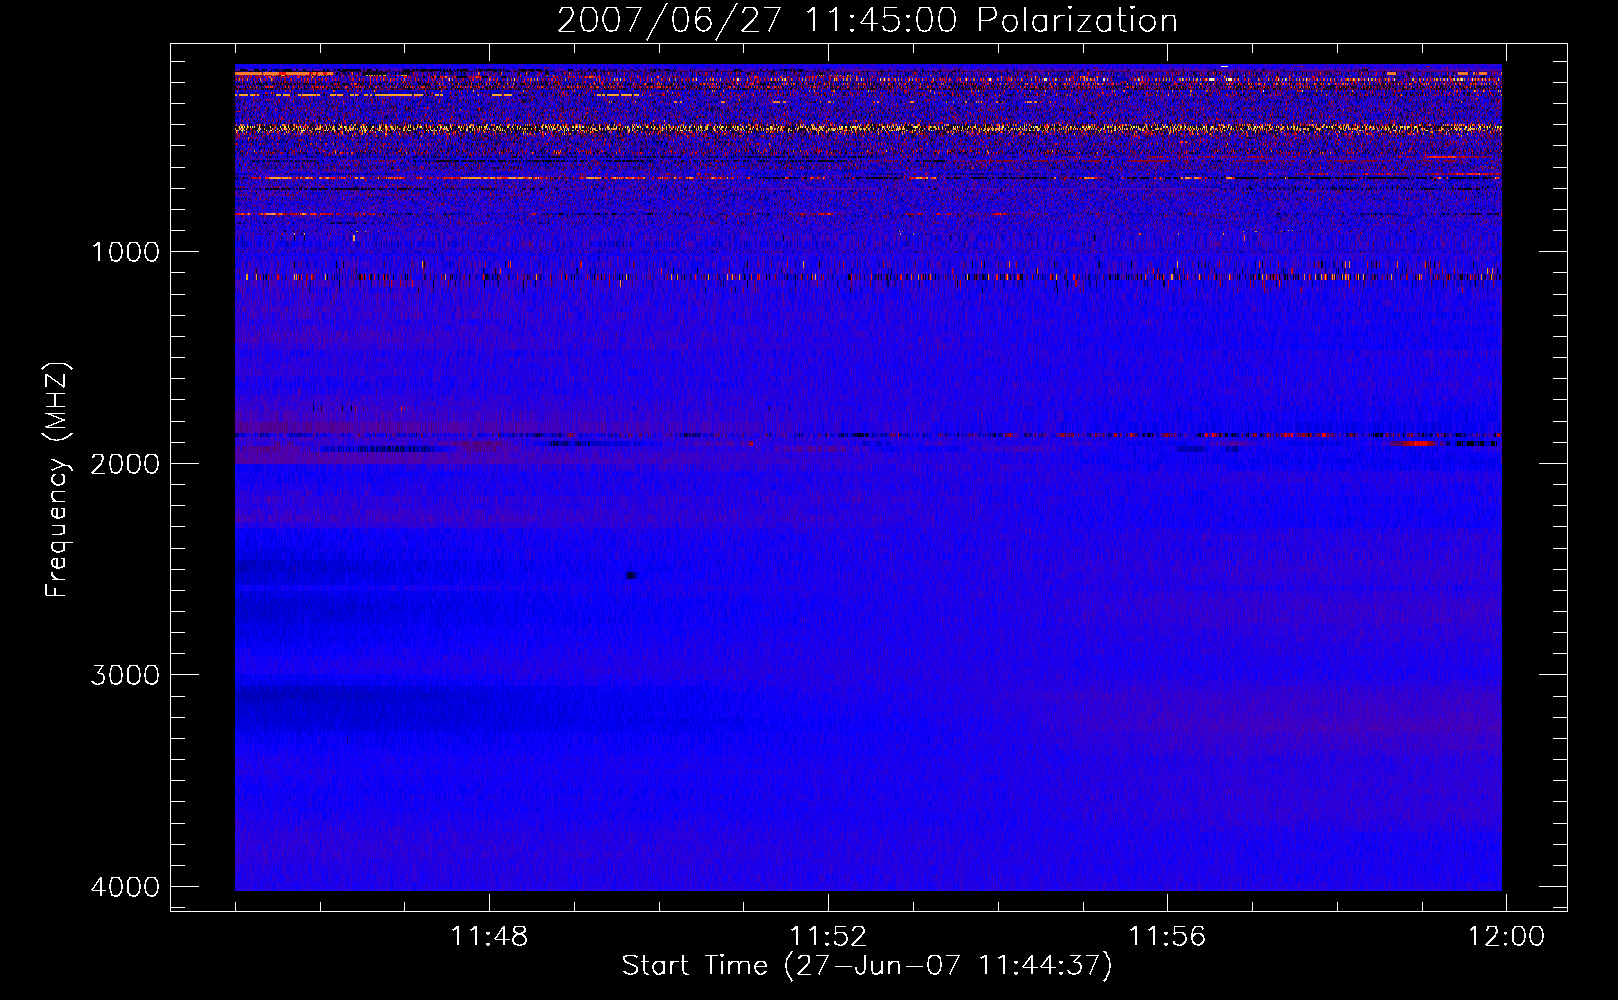Image resolution: width=1618 pixels, height=1000 pixels.
Task: Click the plot title "2007/06/27 11:45:00 Polarization"
Action: 867,21
